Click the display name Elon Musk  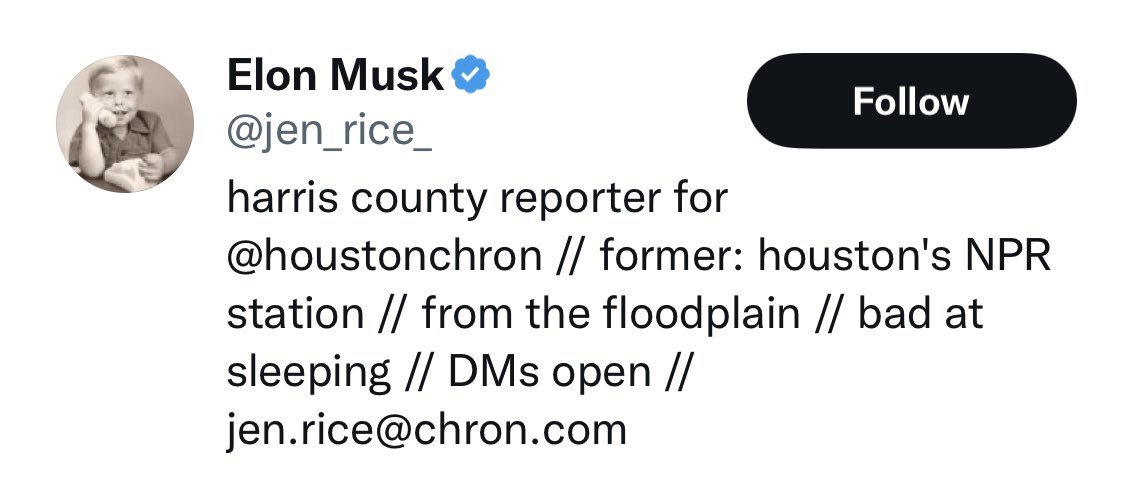pos(335,76)
